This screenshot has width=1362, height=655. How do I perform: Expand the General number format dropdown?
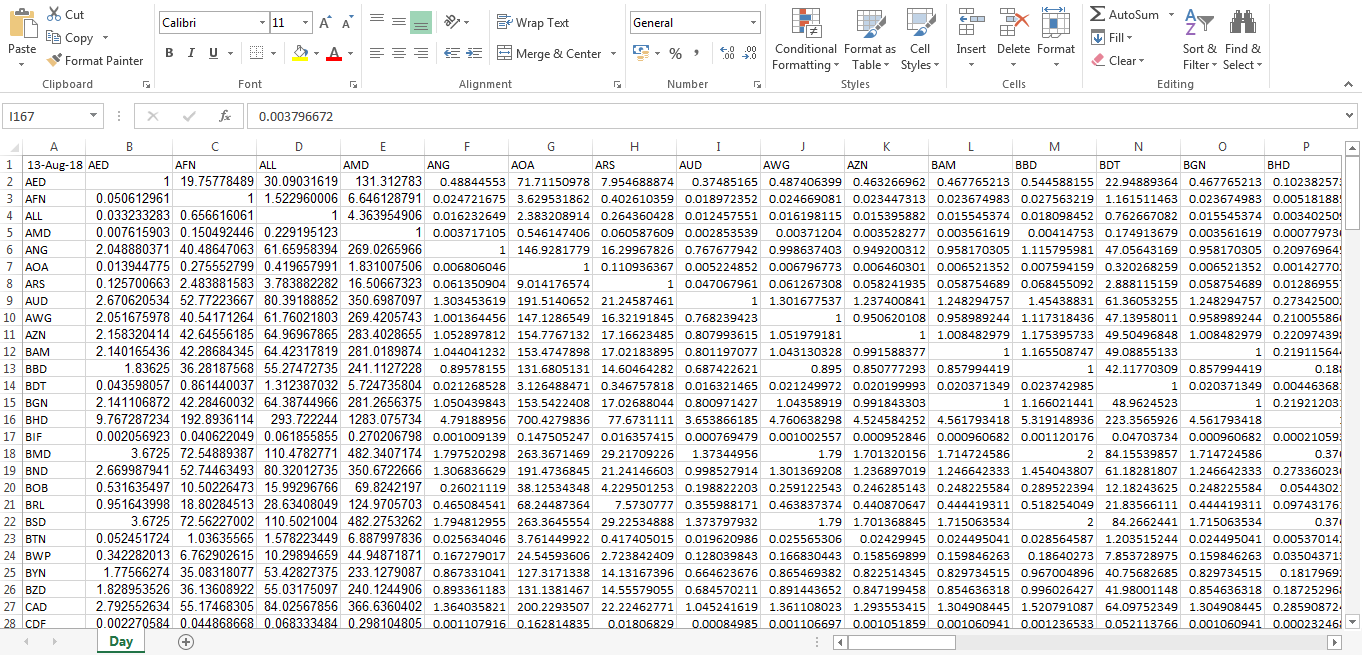(x=753, y=22)
